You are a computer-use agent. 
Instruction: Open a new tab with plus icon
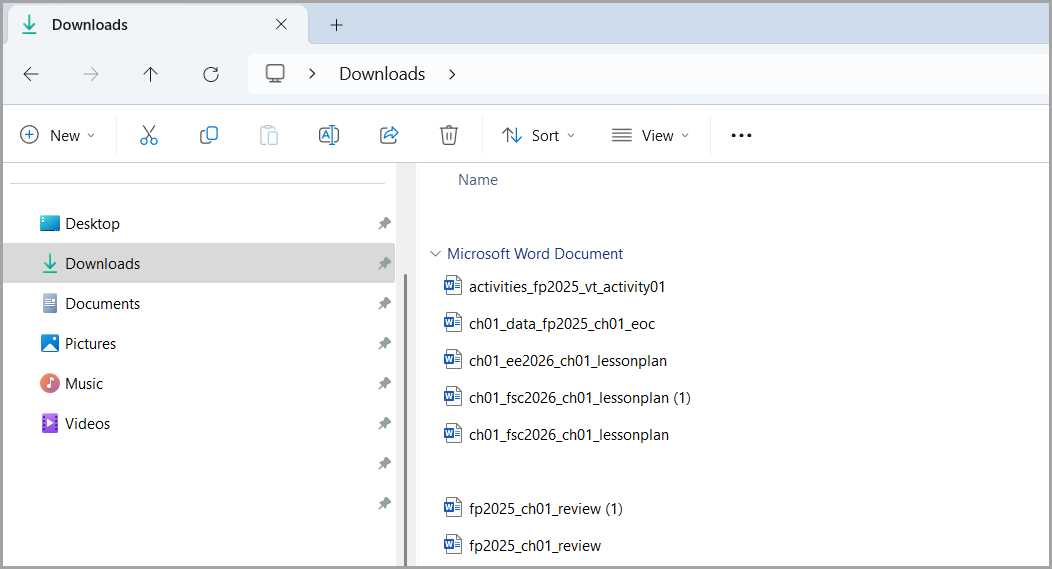point(337,25)
